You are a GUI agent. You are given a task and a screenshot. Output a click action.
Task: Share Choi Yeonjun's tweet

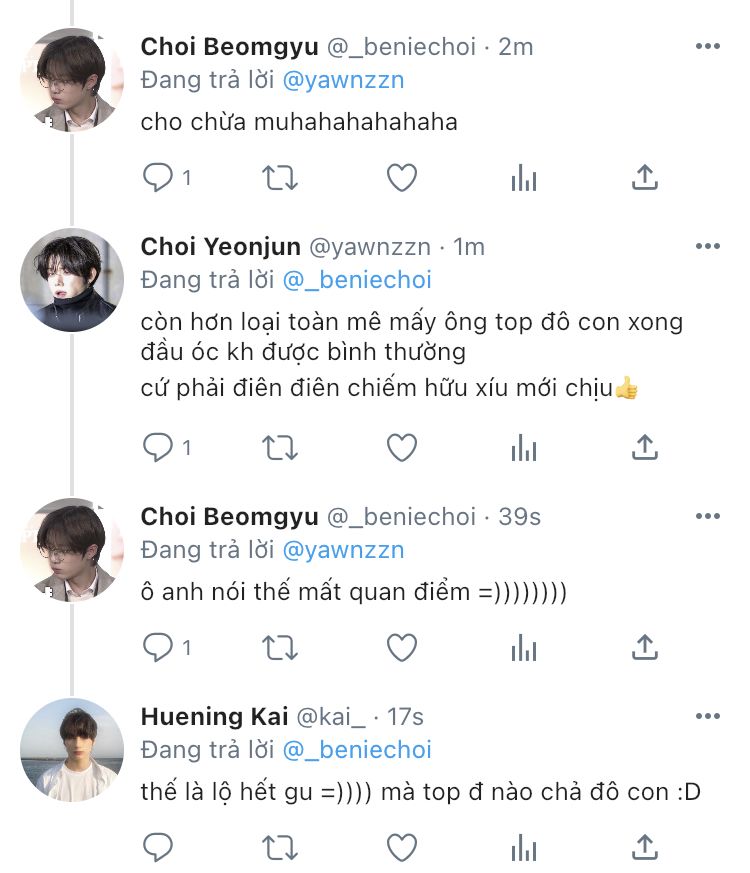coord(646,448)
